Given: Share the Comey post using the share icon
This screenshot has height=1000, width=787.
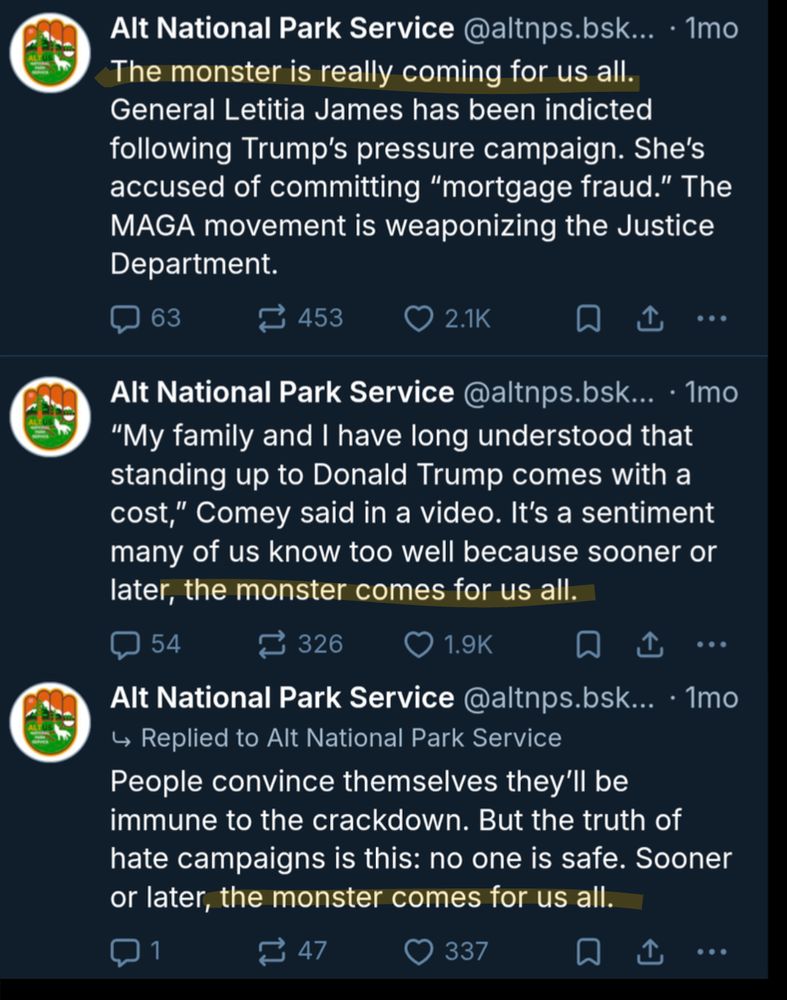Looking at the screenshot, I should [x=649, y=644].
